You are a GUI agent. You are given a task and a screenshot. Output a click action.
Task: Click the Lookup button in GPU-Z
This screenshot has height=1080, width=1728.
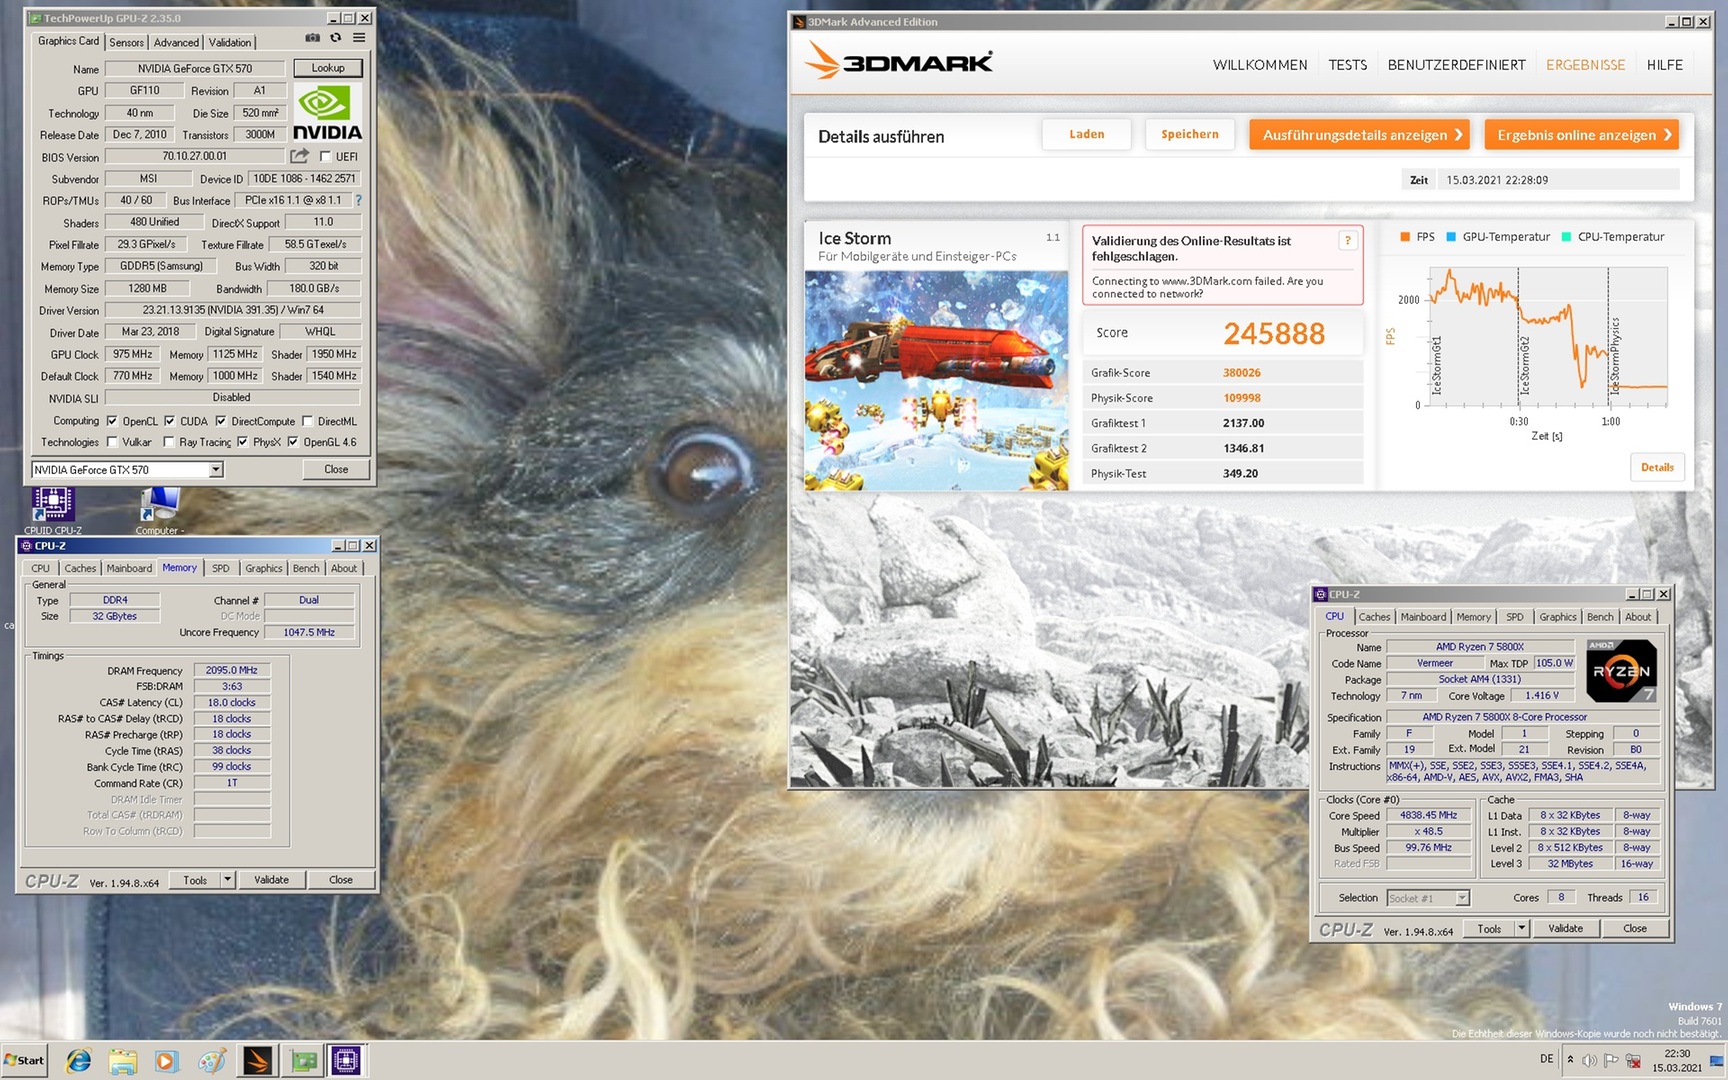(328, 68)
